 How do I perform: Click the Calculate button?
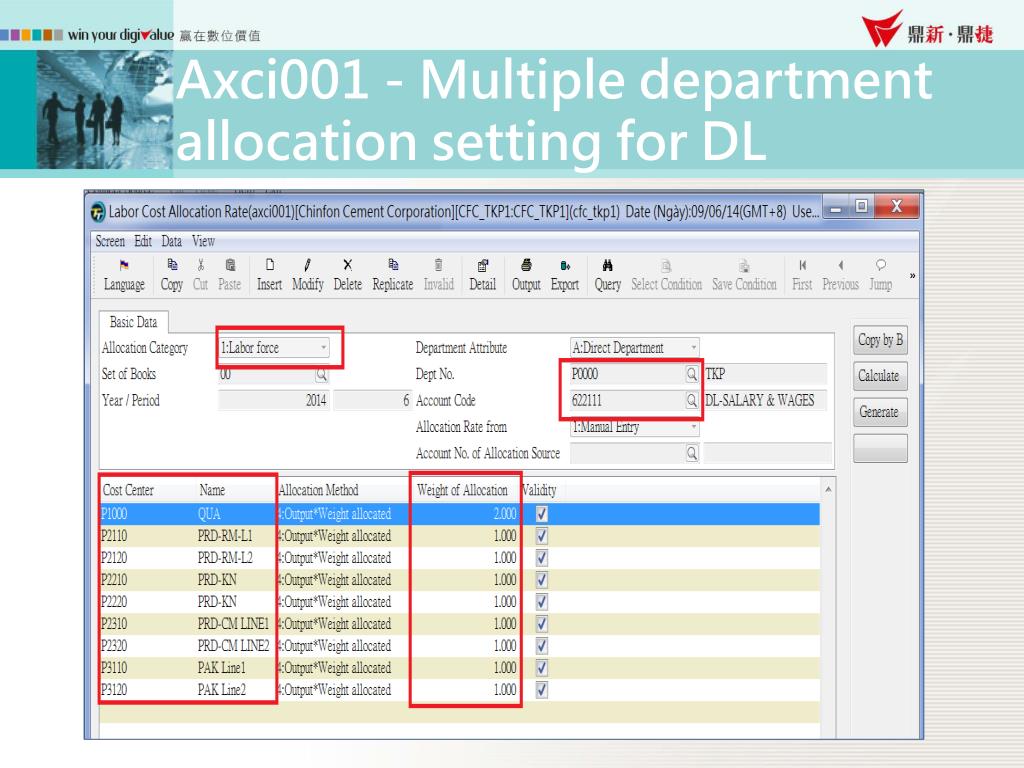pyautogui.click(x=880, y=376)
